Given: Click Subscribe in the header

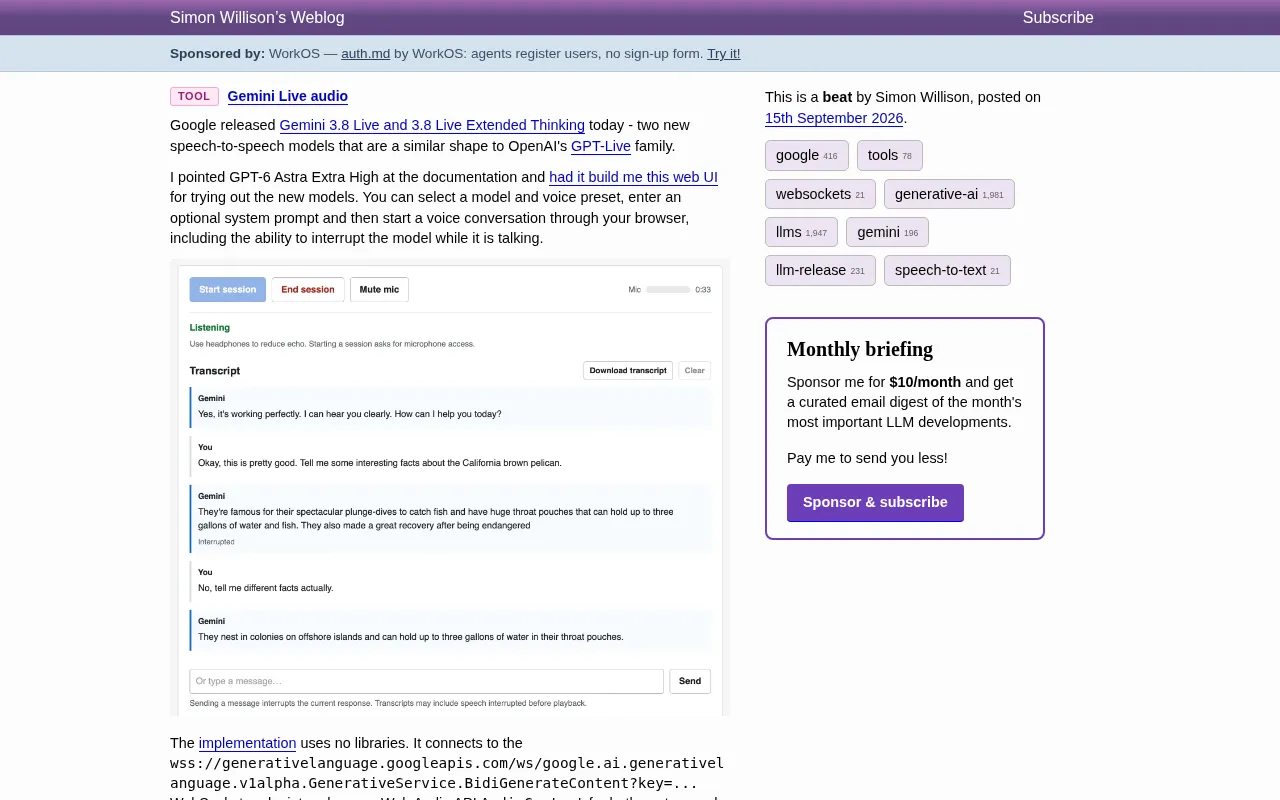Looking at the screenshot, I should [x=1058, y=17].
